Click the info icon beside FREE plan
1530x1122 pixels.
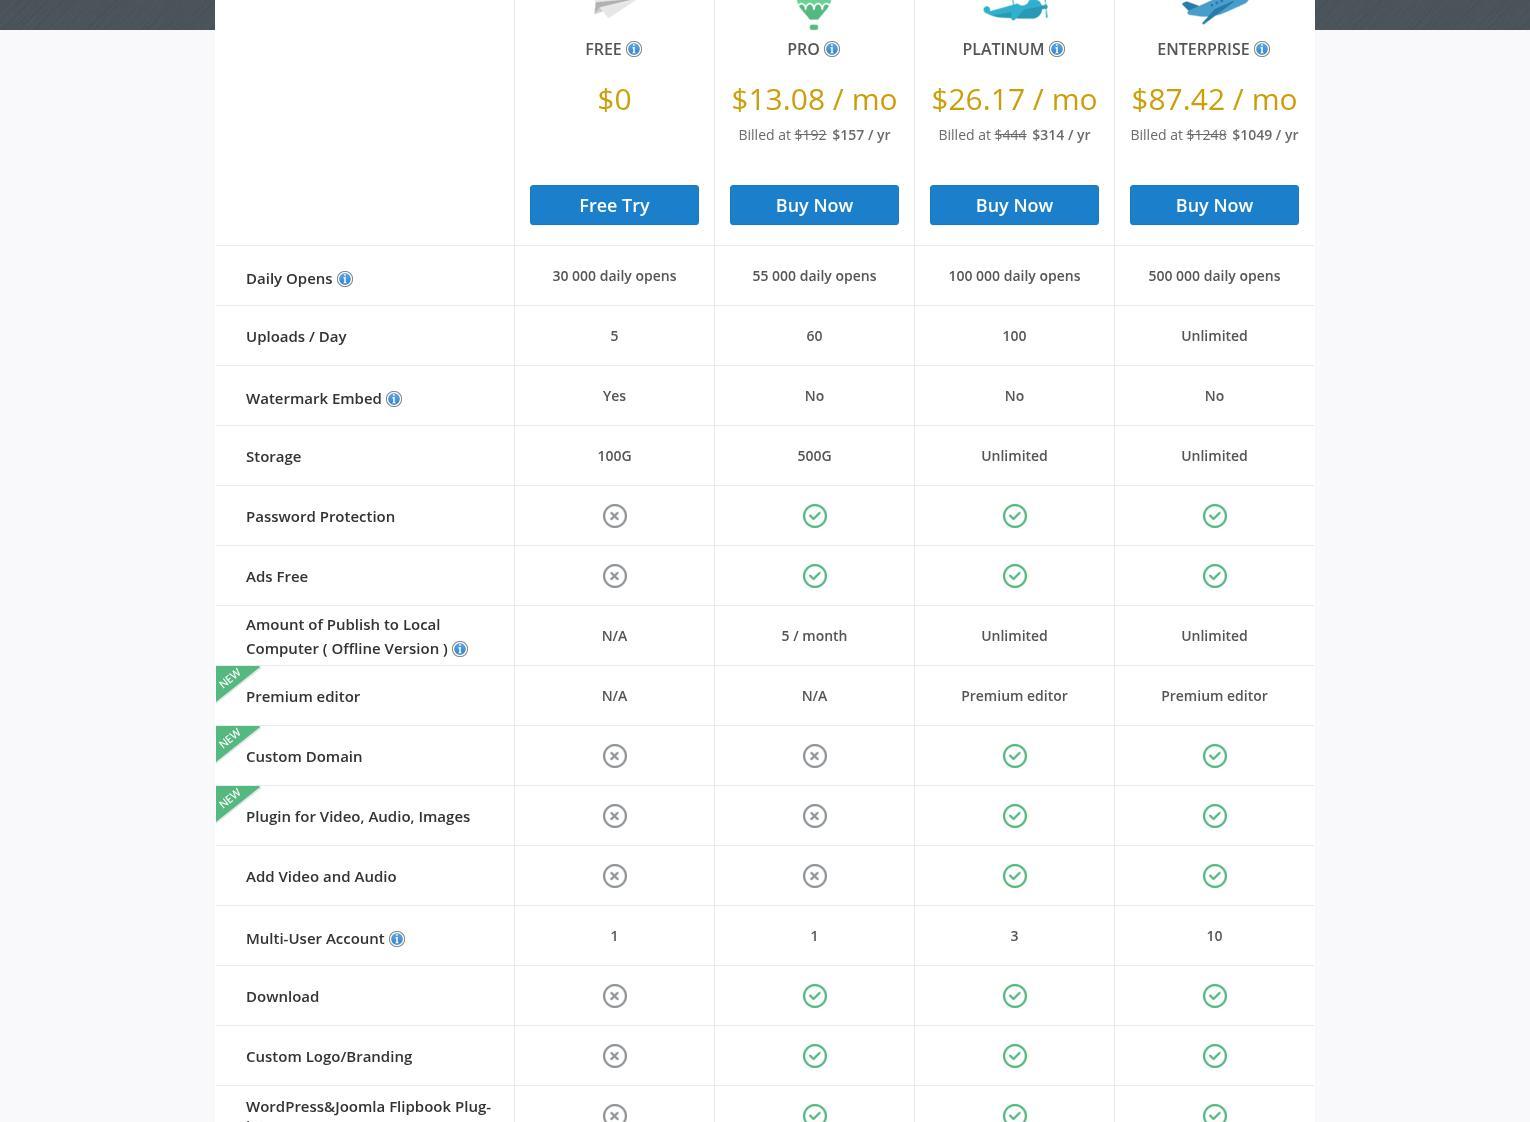point(634,49)
